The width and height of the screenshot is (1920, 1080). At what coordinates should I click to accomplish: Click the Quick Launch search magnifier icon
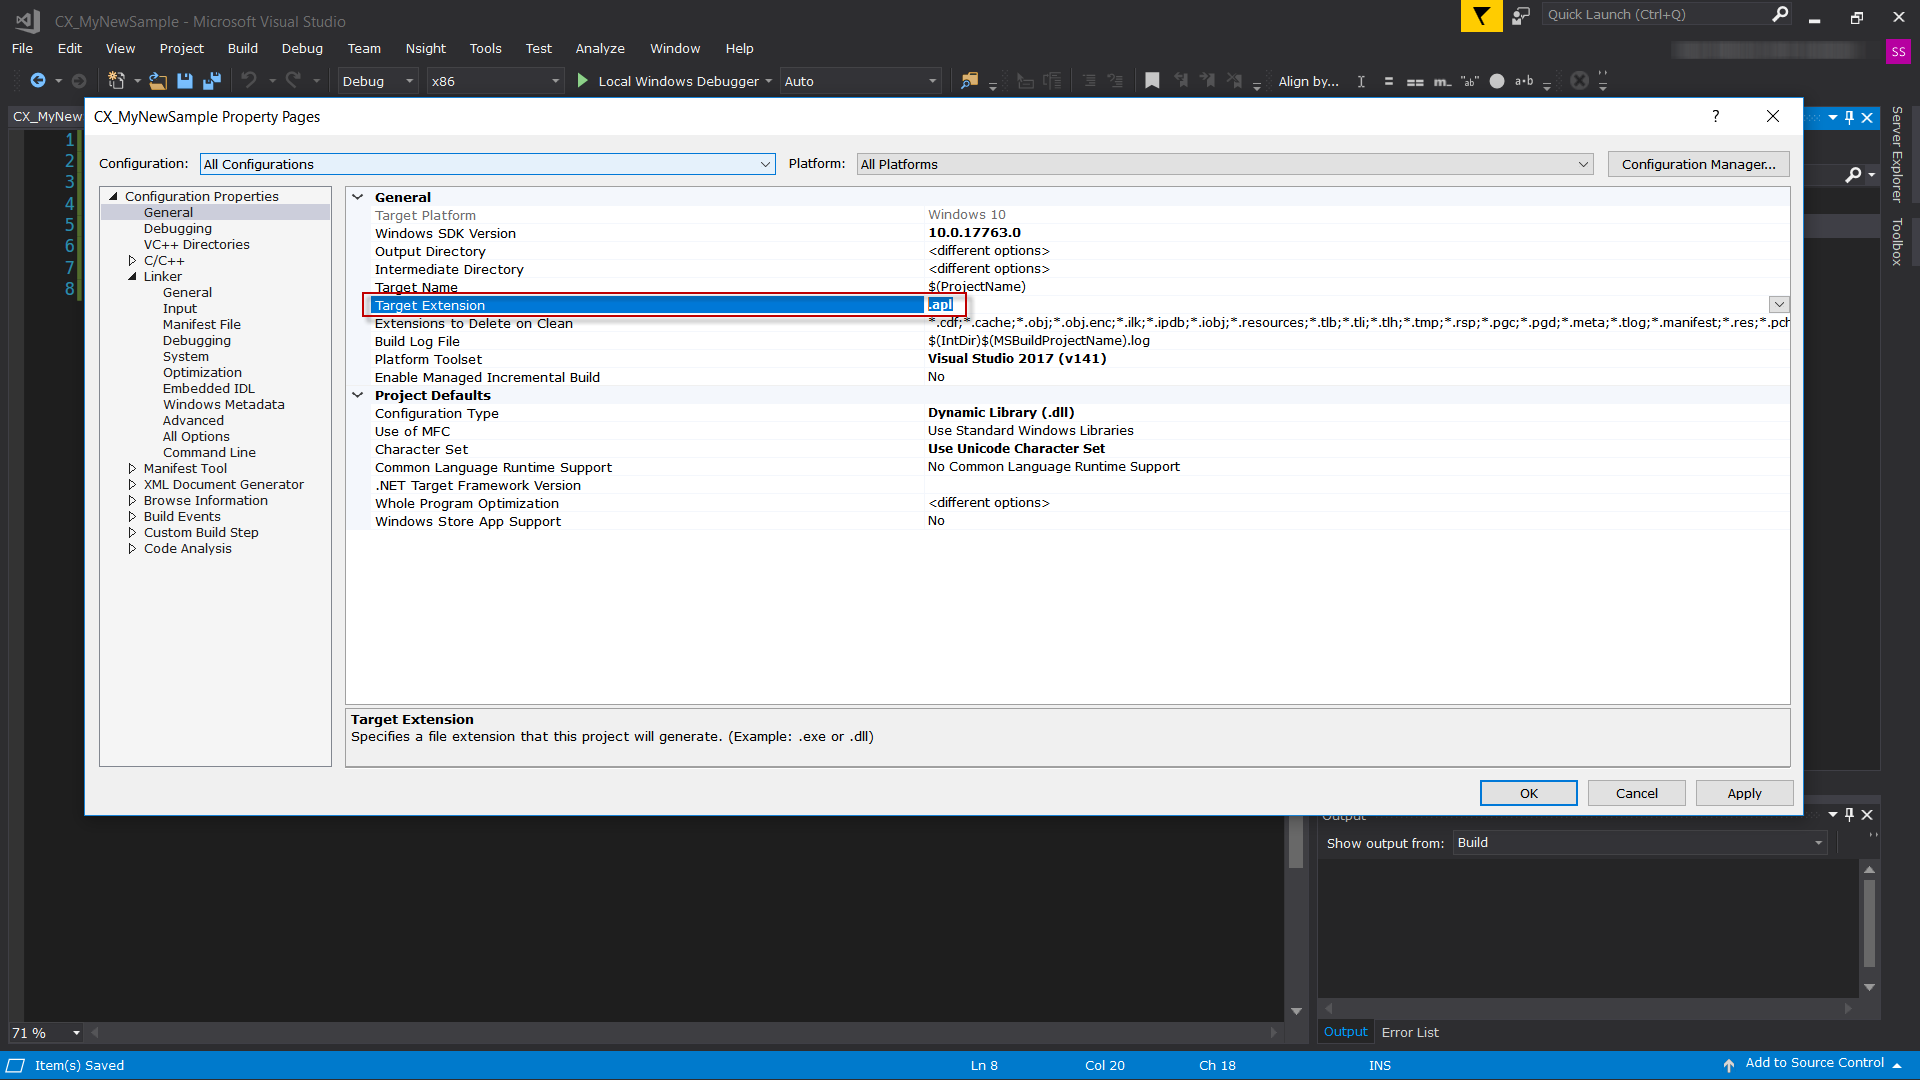(1780, 14)
